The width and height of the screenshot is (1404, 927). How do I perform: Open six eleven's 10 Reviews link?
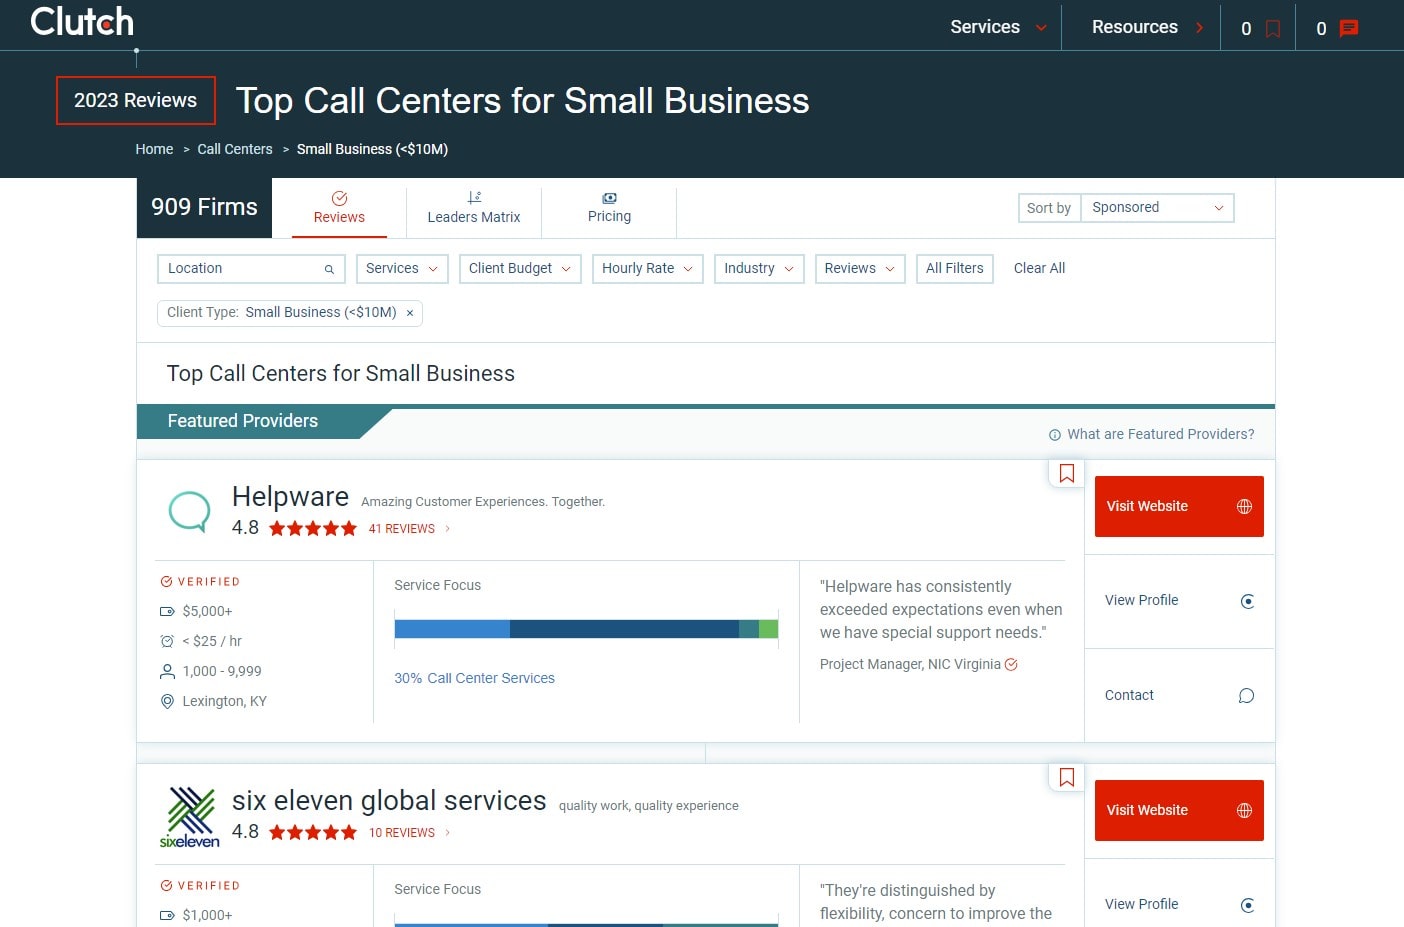click(402, 833)
